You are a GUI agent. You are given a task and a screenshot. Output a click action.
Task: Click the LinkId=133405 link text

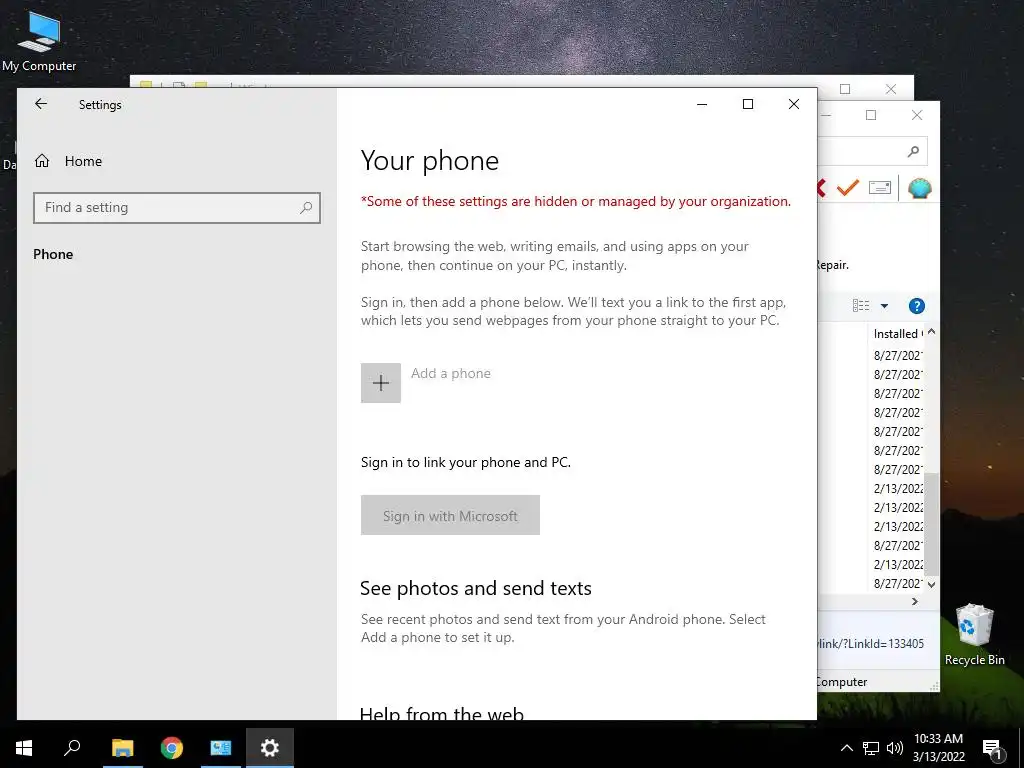click(871, 643)
